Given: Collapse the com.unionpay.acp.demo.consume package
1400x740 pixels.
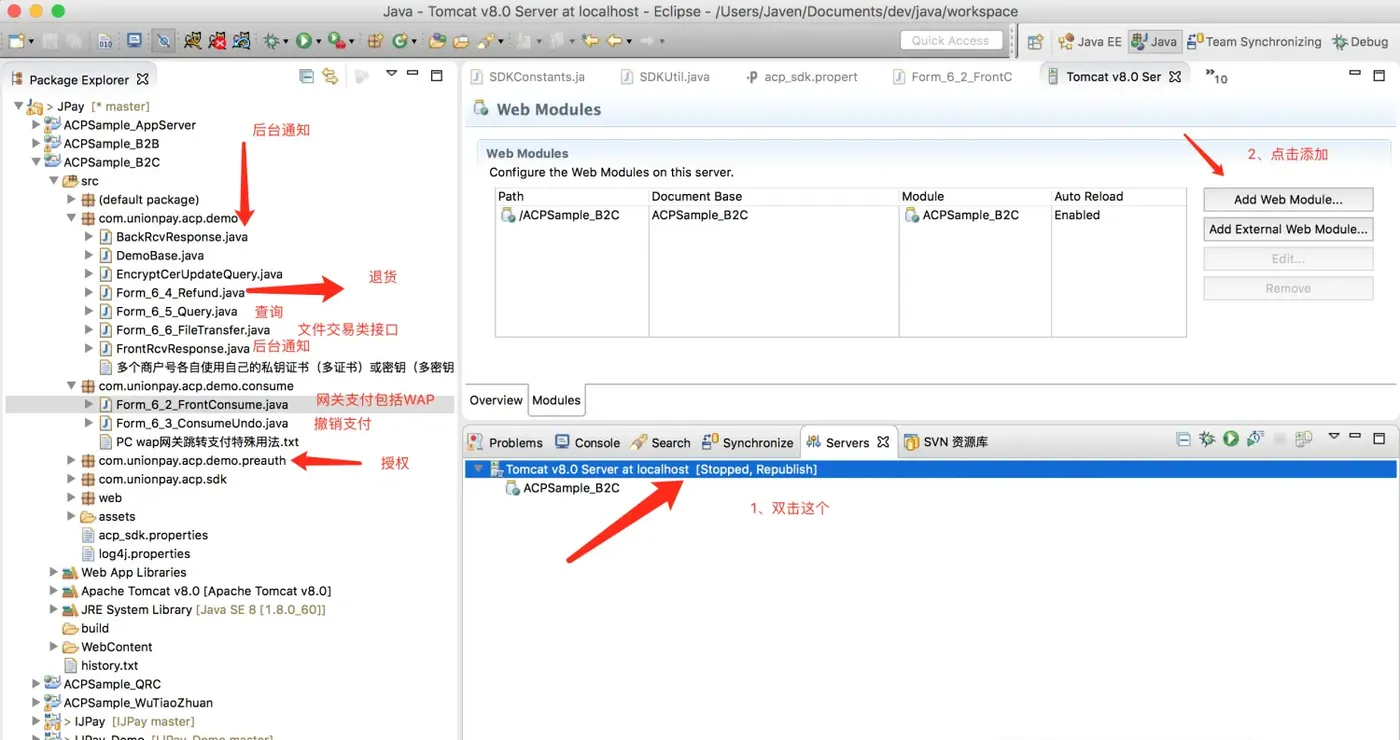Looking at the screenshot, I should coord(71,386).
